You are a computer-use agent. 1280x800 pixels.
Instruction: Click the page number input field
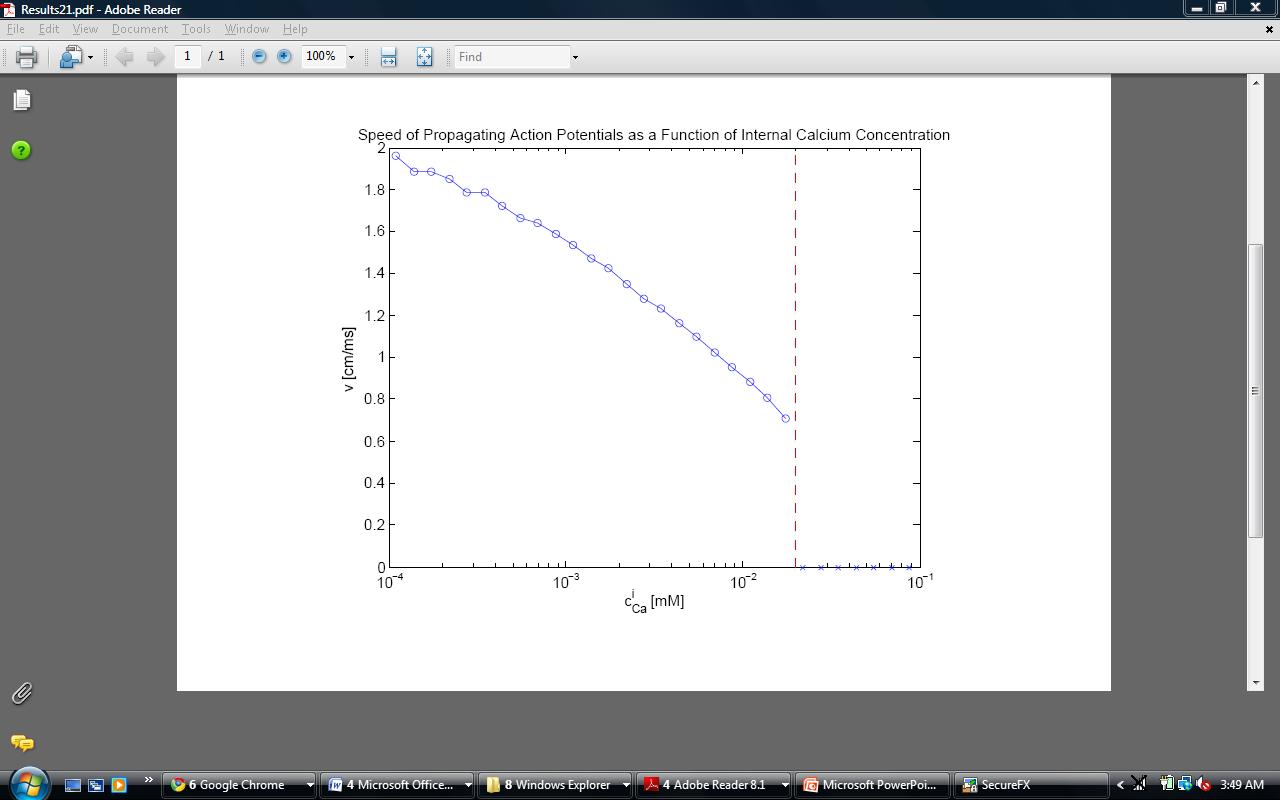click(187, 56)
